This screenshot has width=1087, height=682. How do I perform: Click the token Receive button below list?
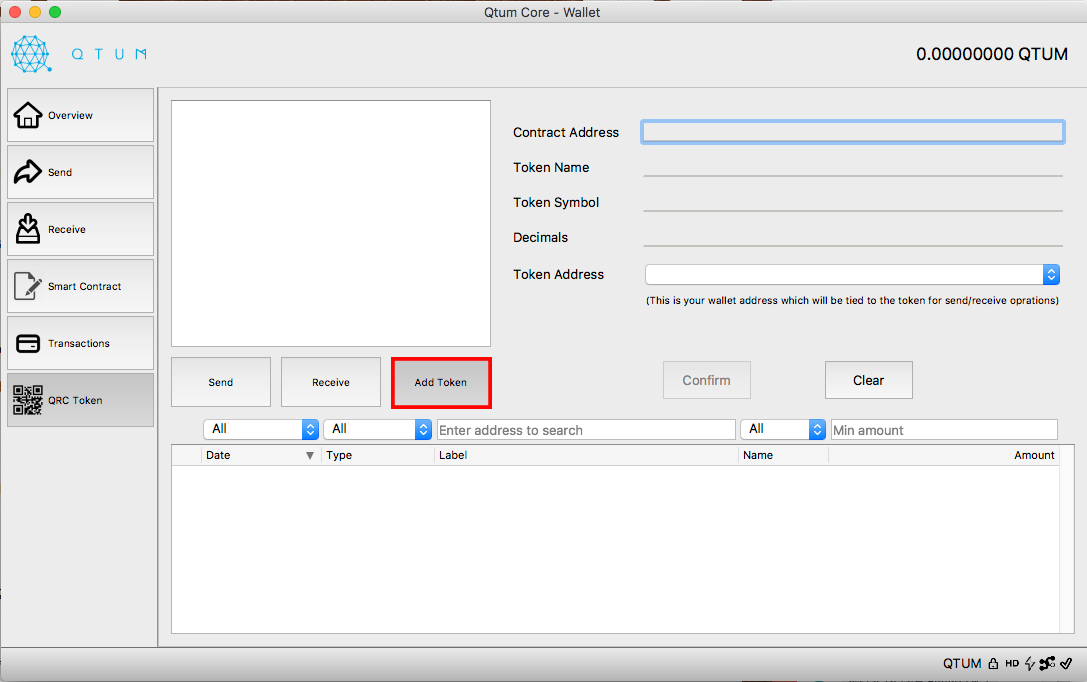[331, 382]
